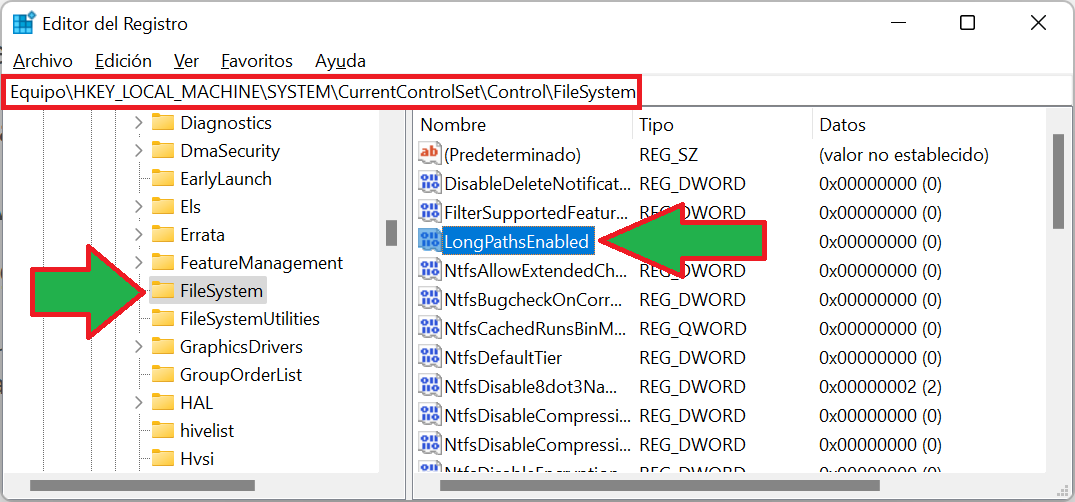1075x502 pixels.
Task: Expand the FeatureManagement key
Action: (x=138, y=263)
